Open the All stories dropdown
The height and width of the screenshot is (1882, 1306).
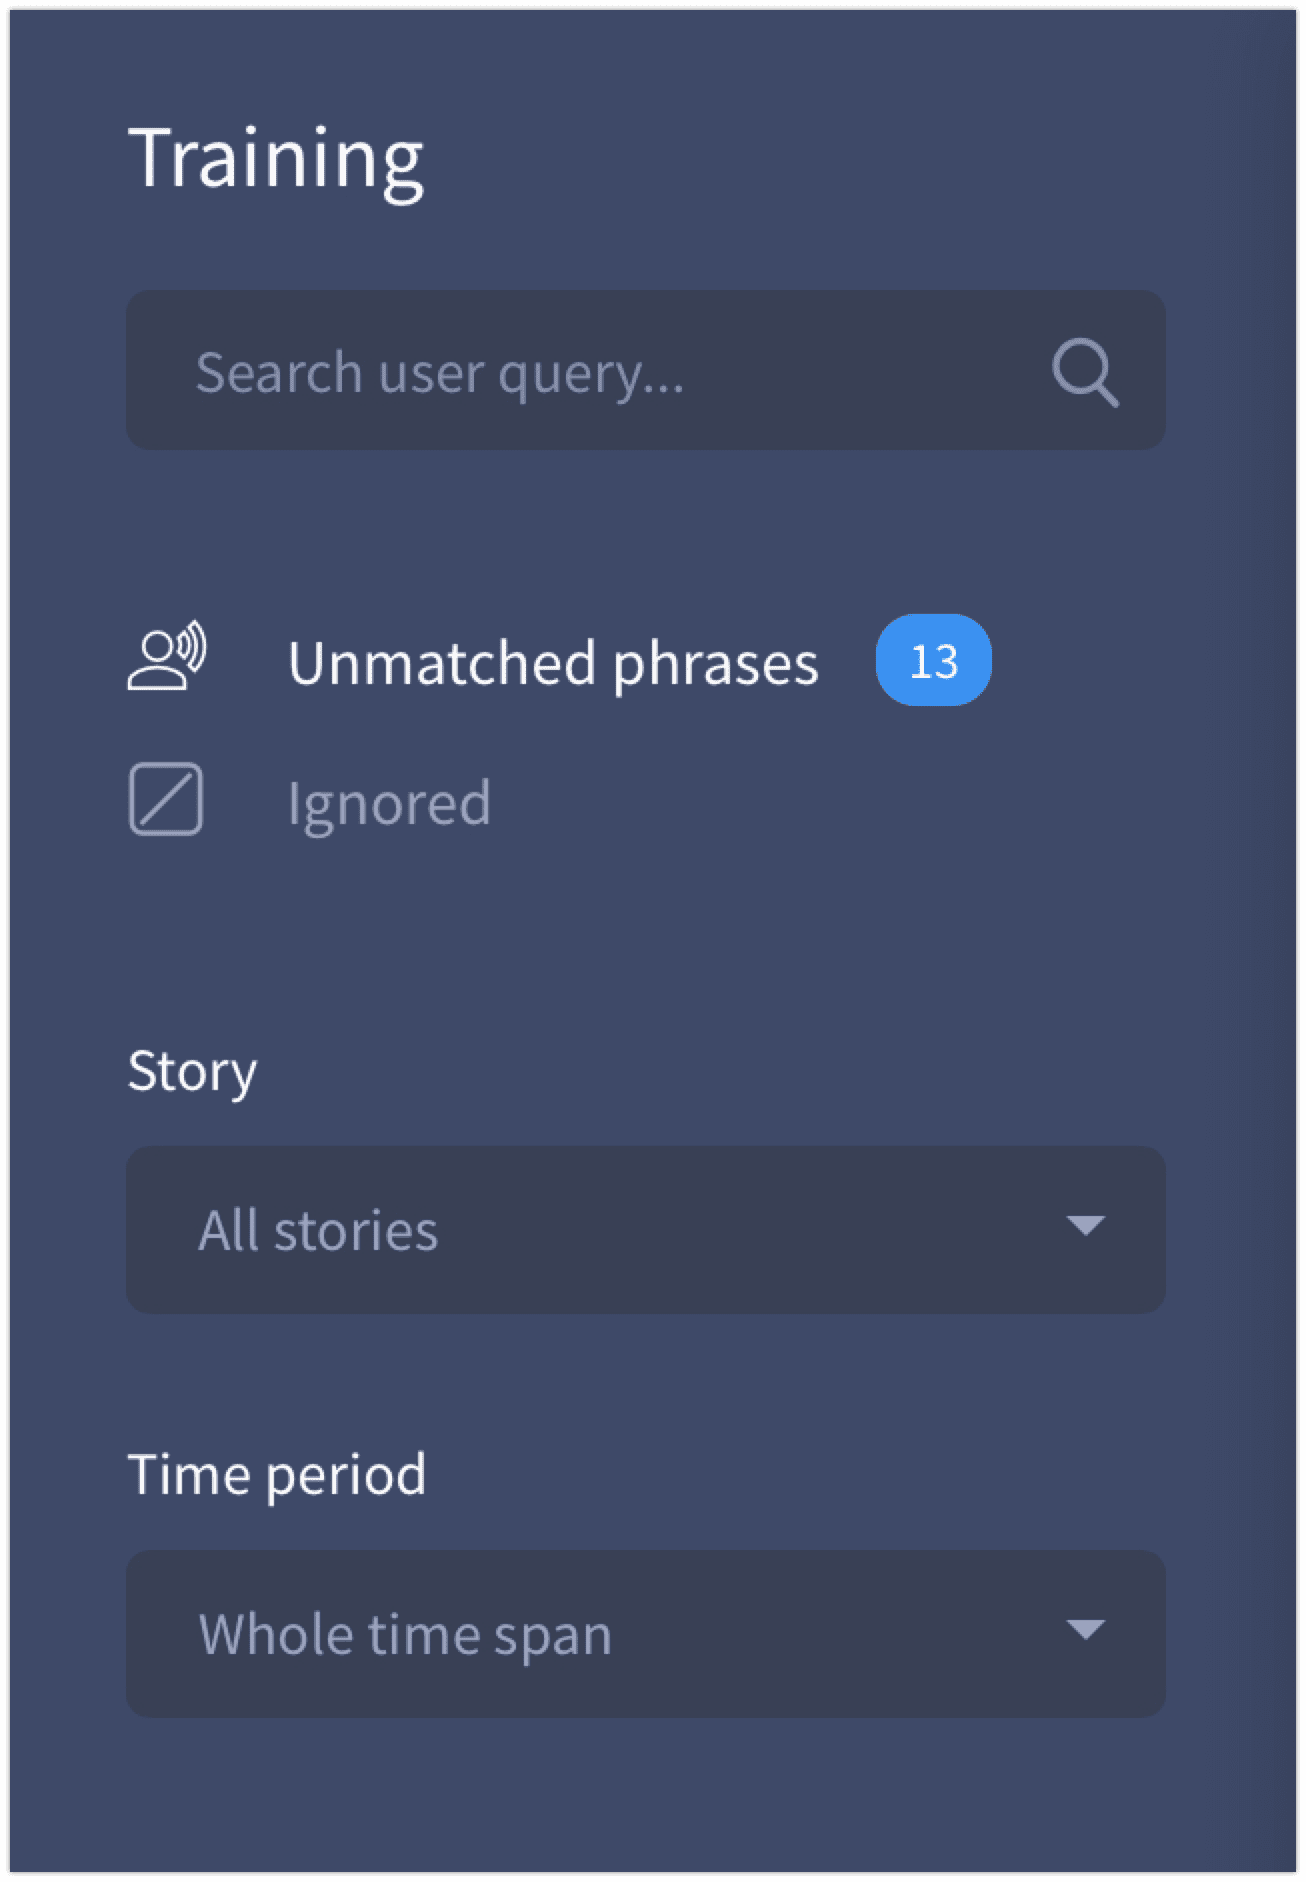(646, 1230)
